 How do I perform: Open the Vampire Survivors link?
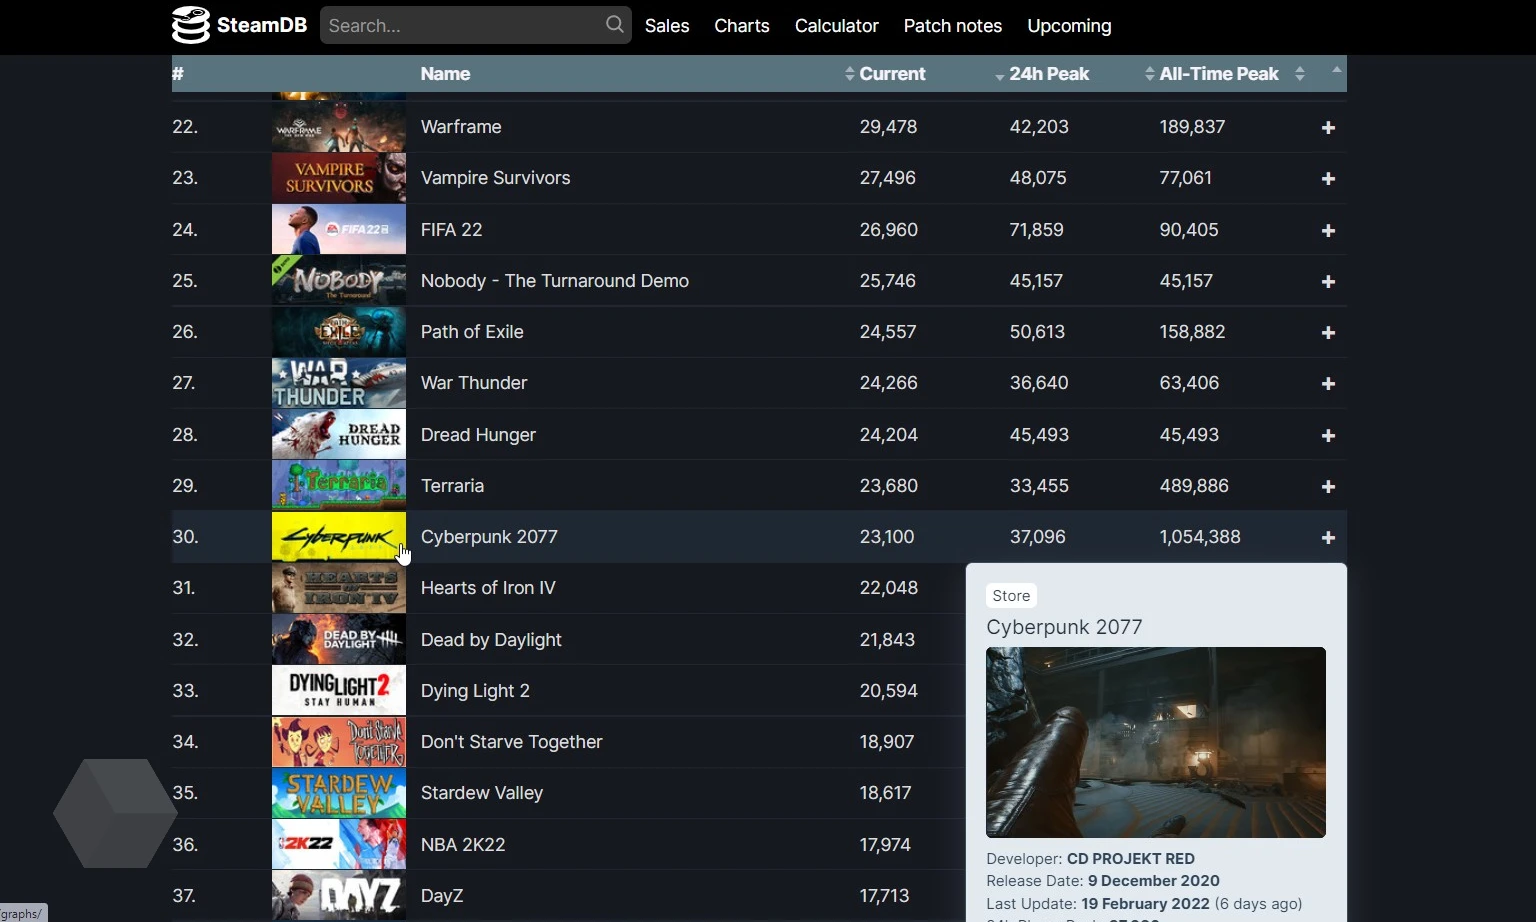496,178
